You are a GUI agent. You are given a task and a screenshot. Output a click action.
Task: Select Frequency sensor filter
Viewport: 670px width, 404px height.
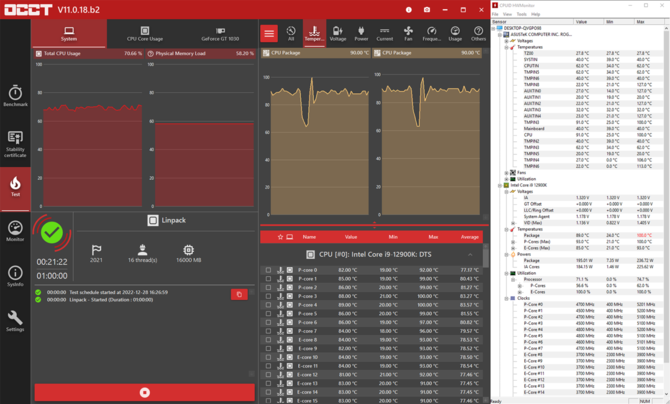432,33
